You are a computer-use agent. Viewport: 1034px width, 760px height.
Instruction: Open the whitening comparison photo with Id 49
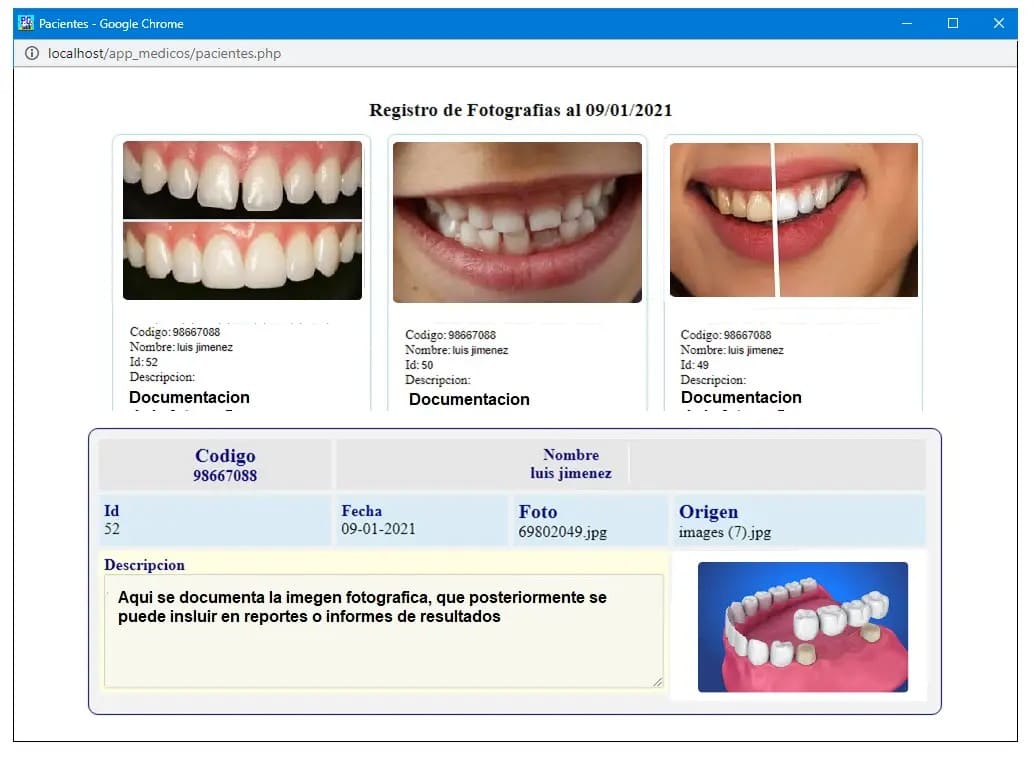[793, 220]
